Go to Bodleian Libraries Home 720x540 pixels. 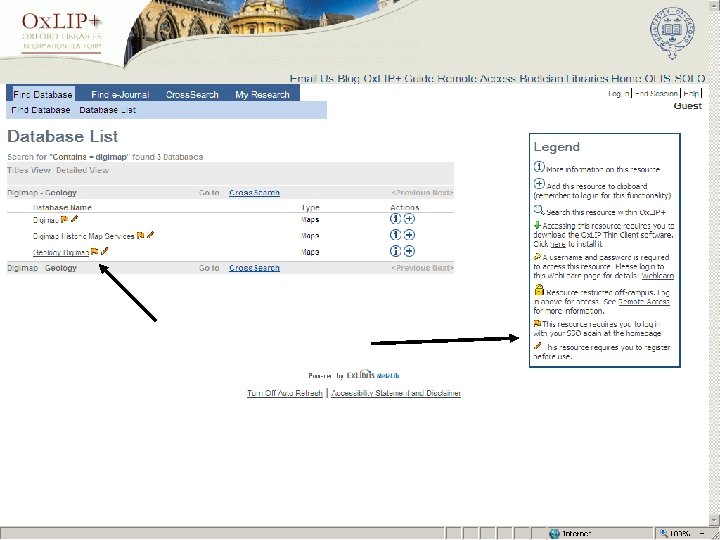point(580,79)
